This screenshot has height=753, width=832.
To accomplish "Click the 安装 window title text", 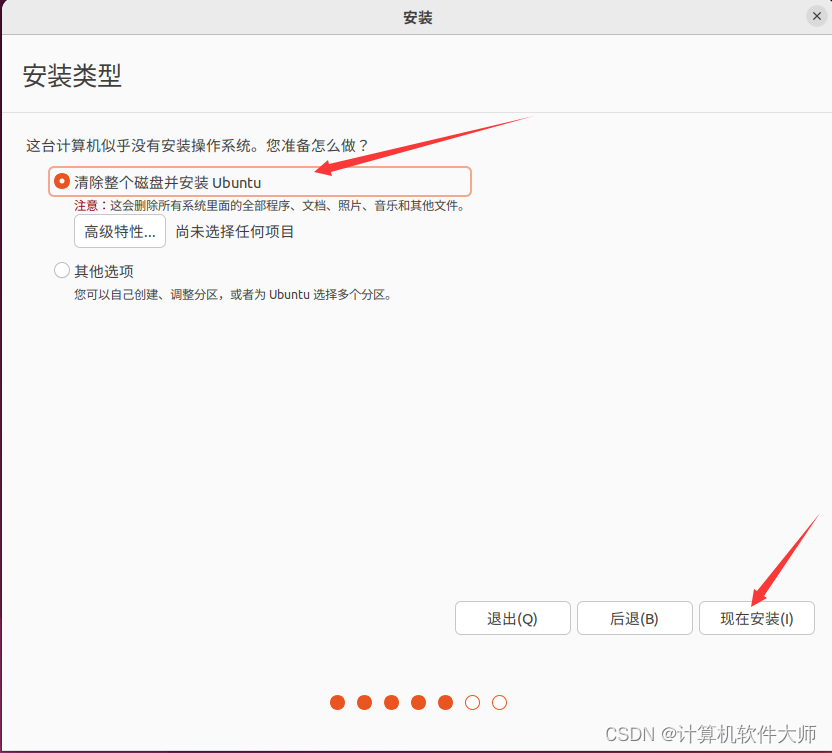I will click(x=418, y=18).
